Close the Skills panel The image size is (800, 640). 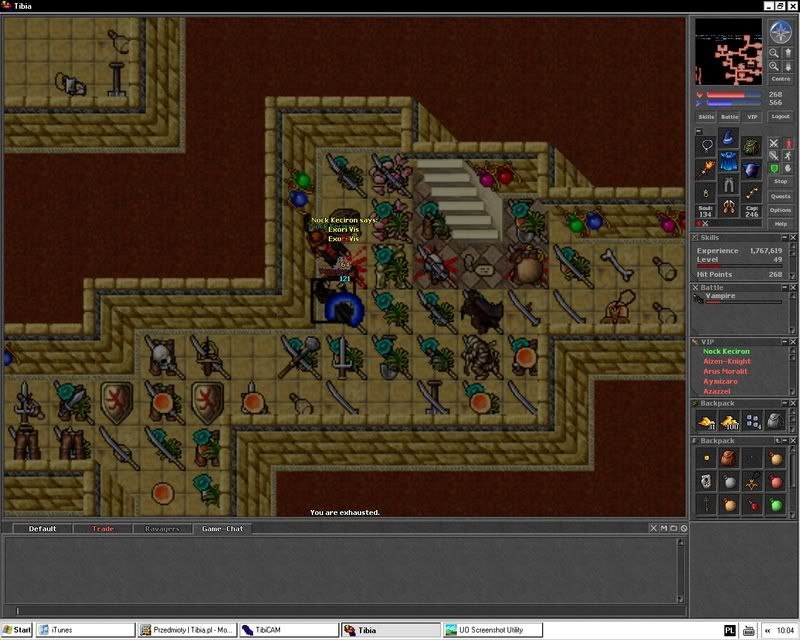[x=792, y=238]
